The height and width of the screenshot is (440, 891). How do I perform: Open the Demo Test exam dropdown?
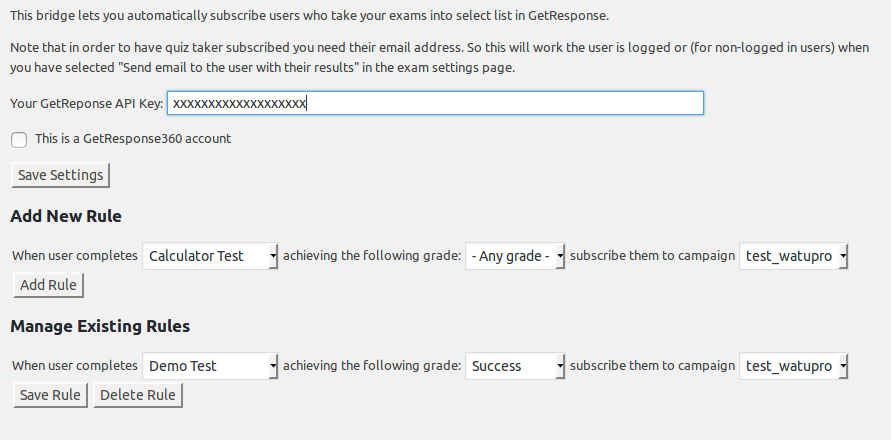pos(210,366)
